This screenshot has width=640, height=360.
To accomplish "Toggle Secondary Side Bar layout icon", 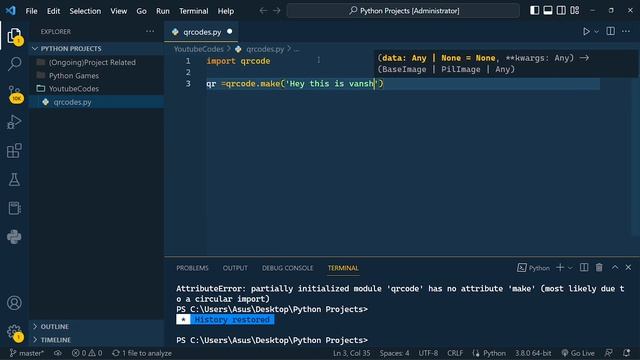I will click(561, 11).
